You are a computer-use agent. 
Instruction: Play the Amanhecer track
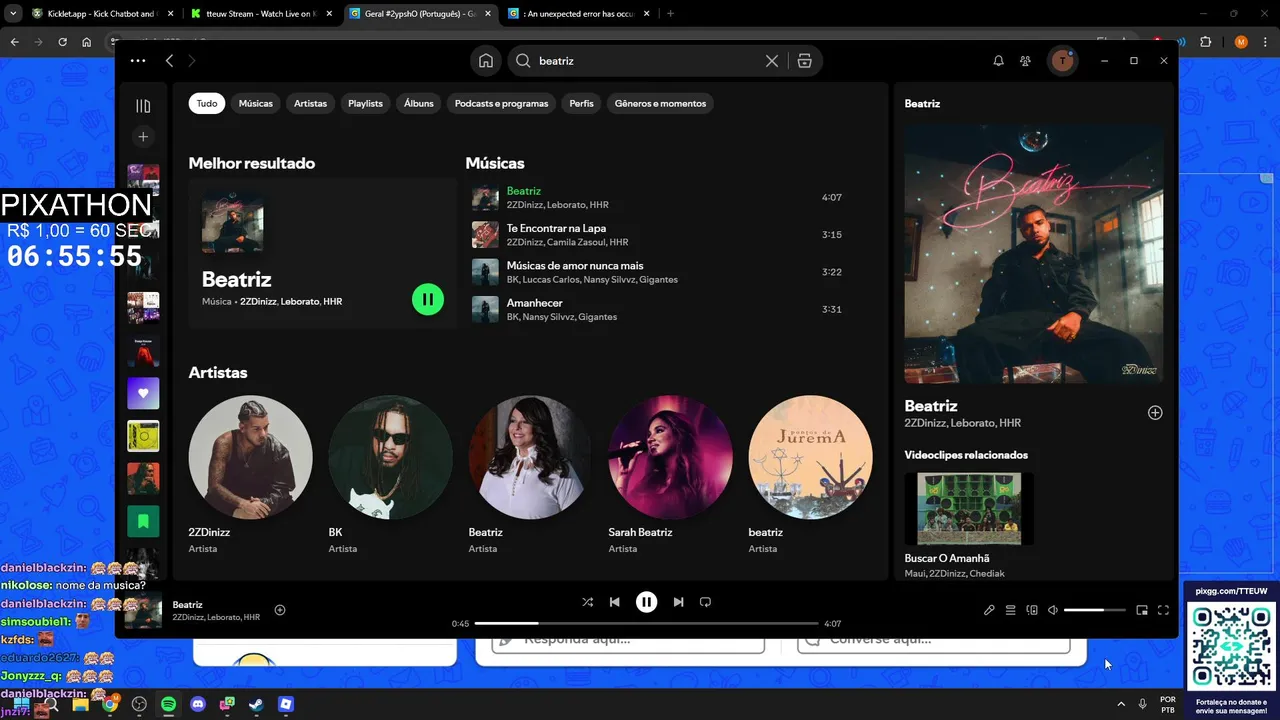point(660,309)
